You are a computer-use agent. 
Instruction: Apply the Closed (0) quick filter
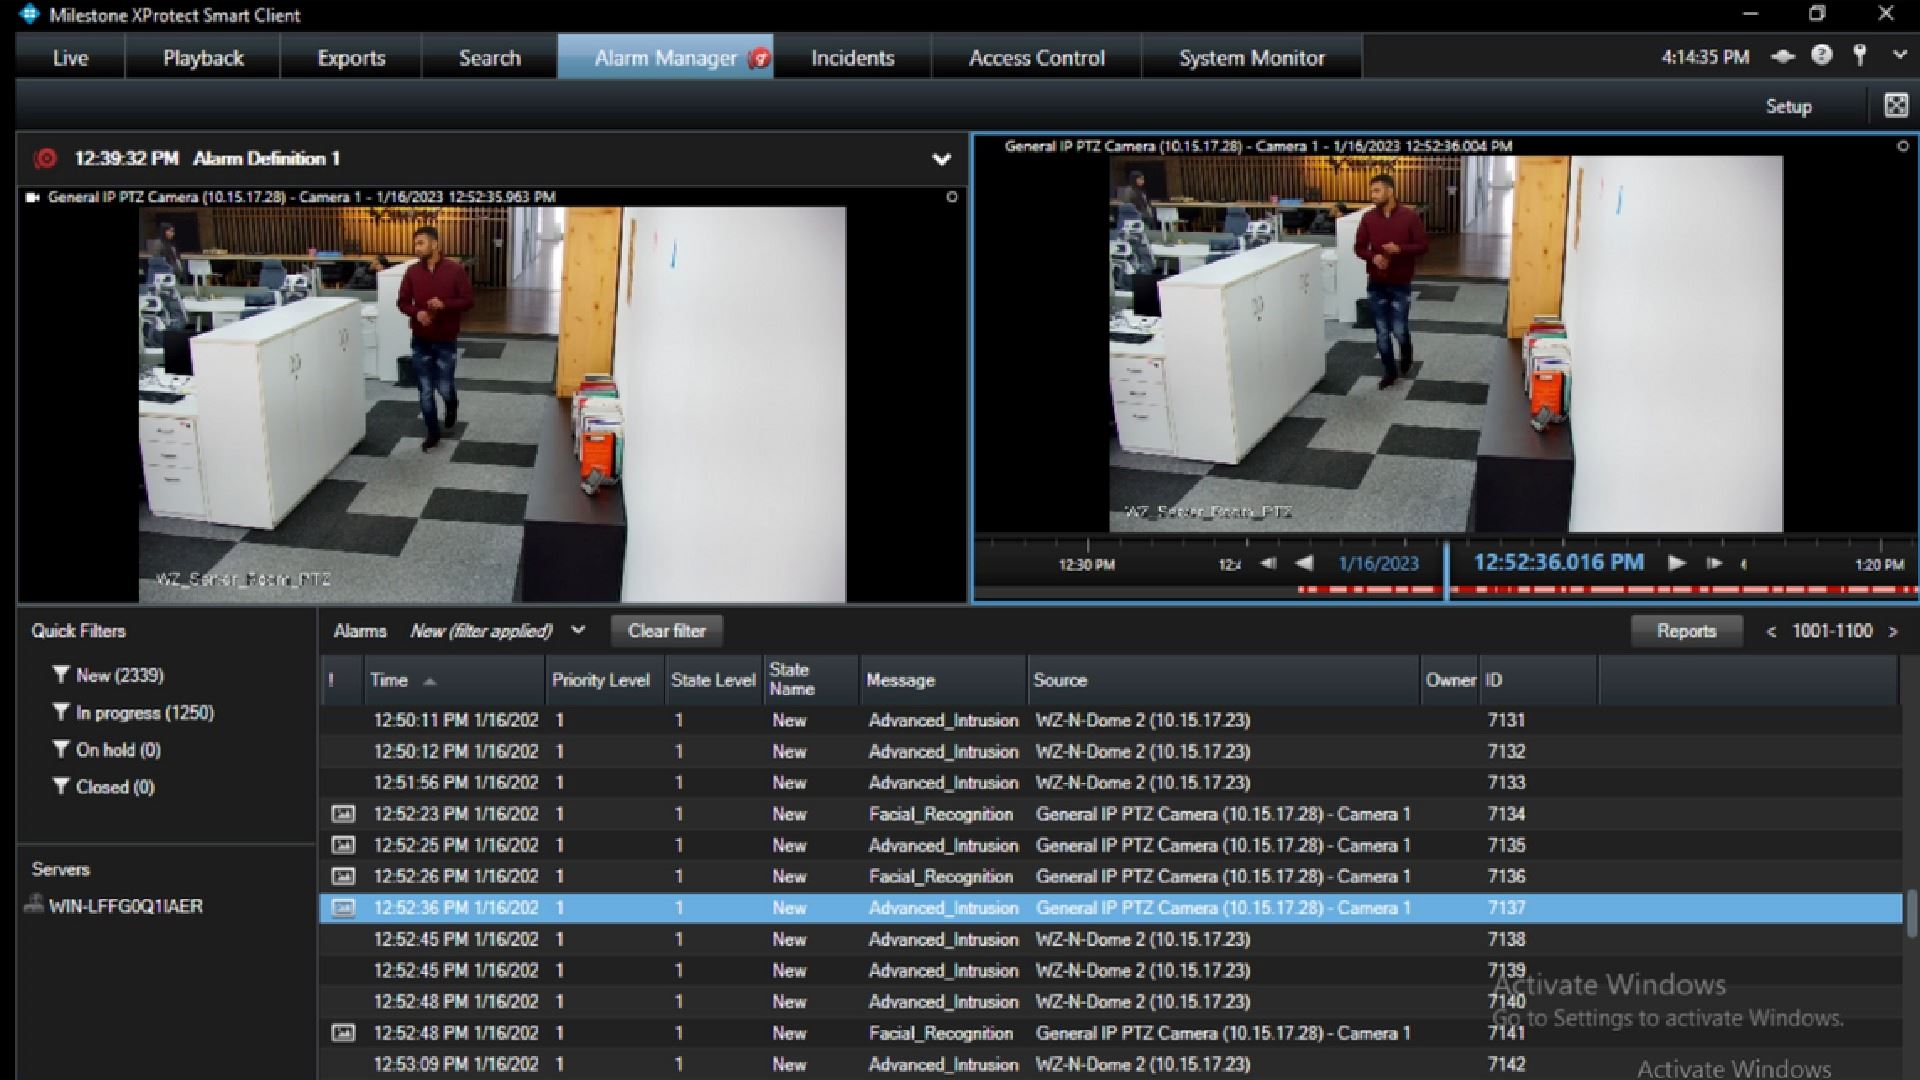[x=103, y=786]
